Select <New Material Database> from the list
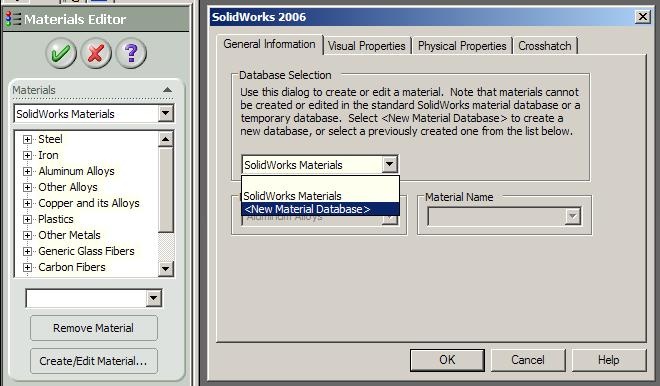Image resolution: width=660 pixels, height=386 pixels. point(320,209)
